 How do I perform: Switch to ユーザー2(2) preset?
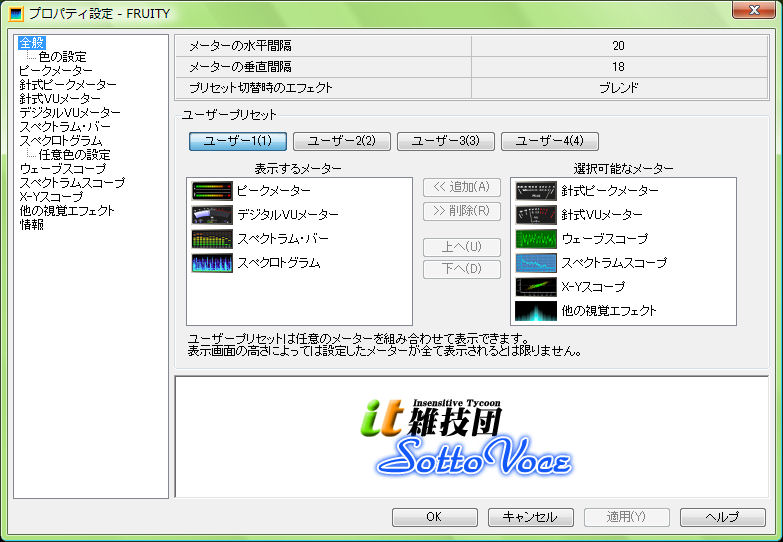[342, 141]
